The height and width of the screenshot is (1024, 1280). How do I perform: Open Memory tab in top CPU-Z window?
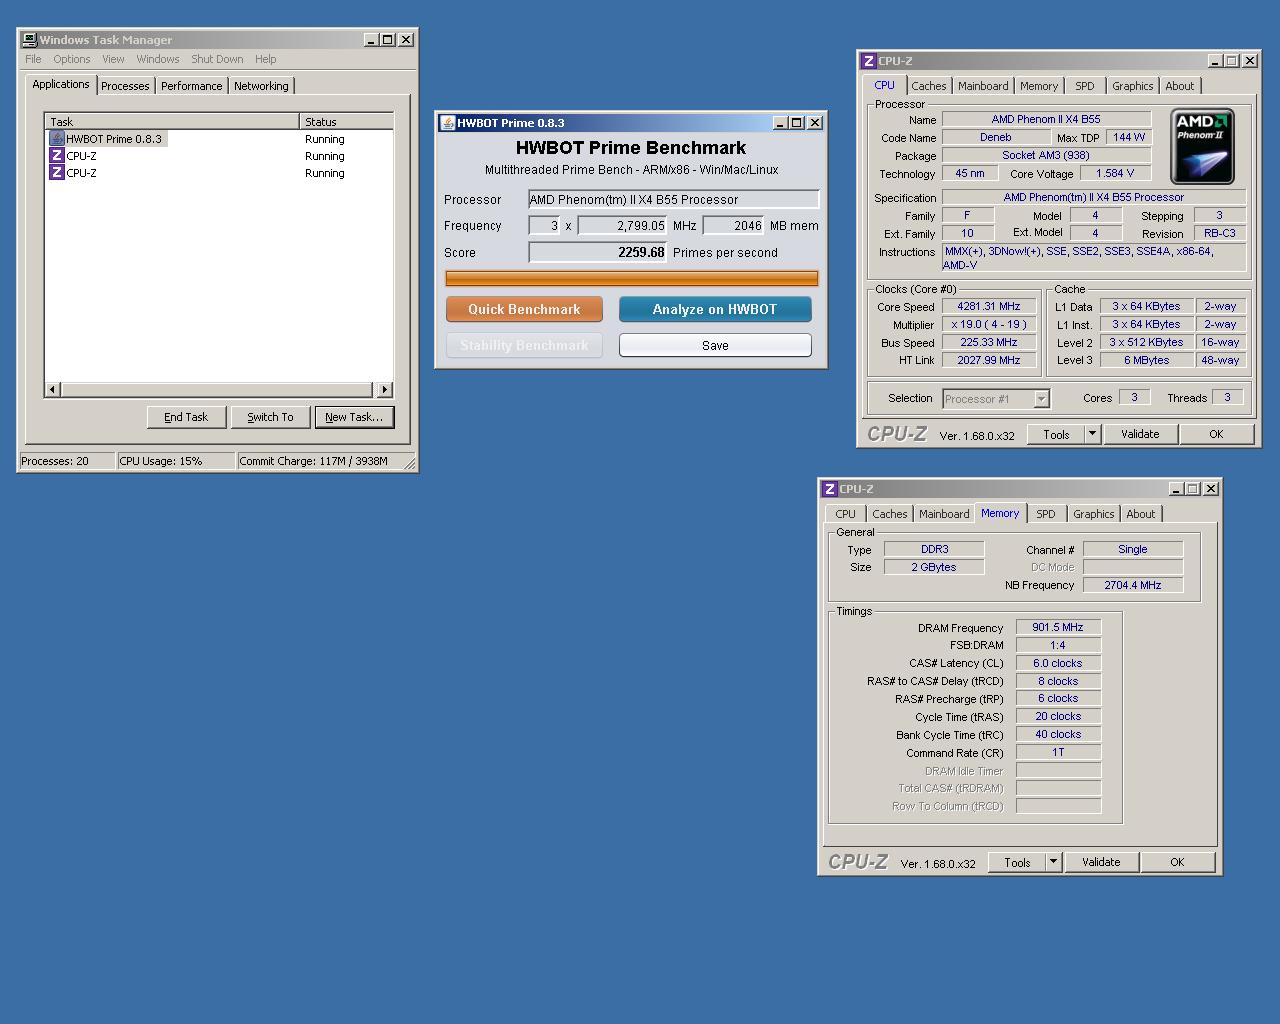tap(1039, 86)
